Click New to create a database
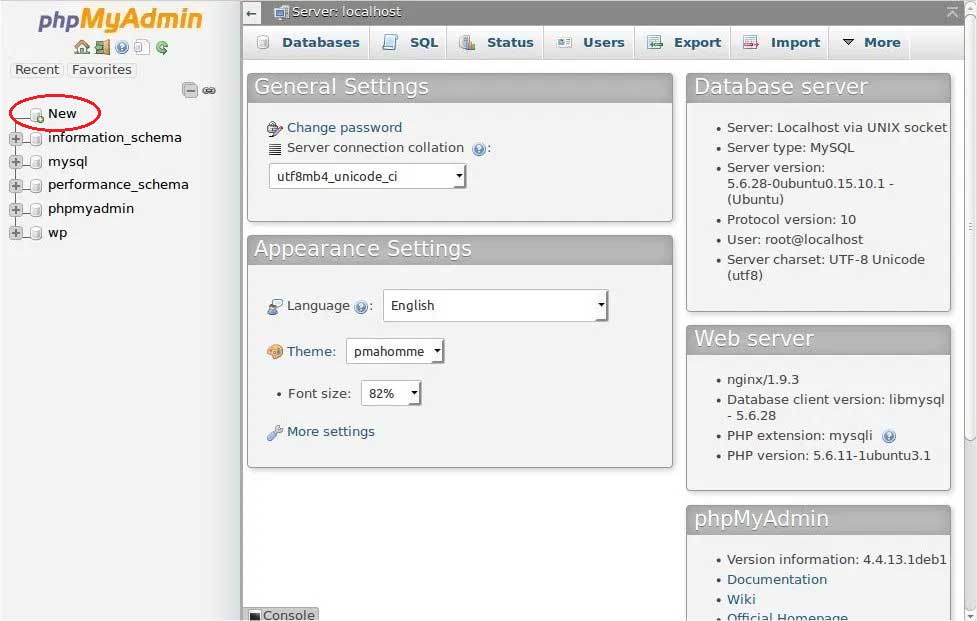977x621 pixels. pyautogui.click(x=65, y=113)
